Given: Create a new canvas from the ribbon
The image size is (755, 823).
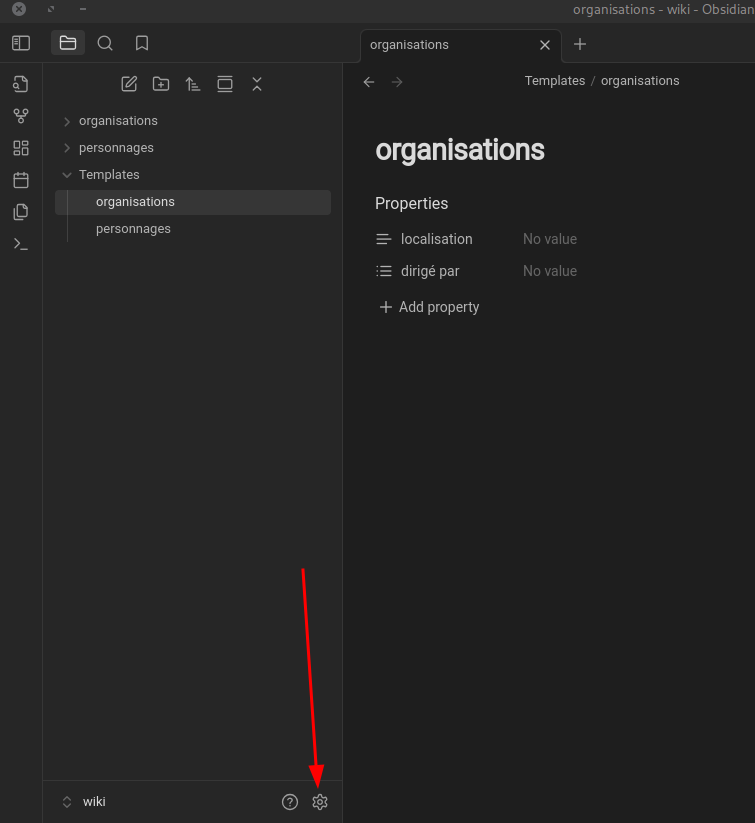Looking at the screenshot, I should pyautogui.click(x=21, y=148).
